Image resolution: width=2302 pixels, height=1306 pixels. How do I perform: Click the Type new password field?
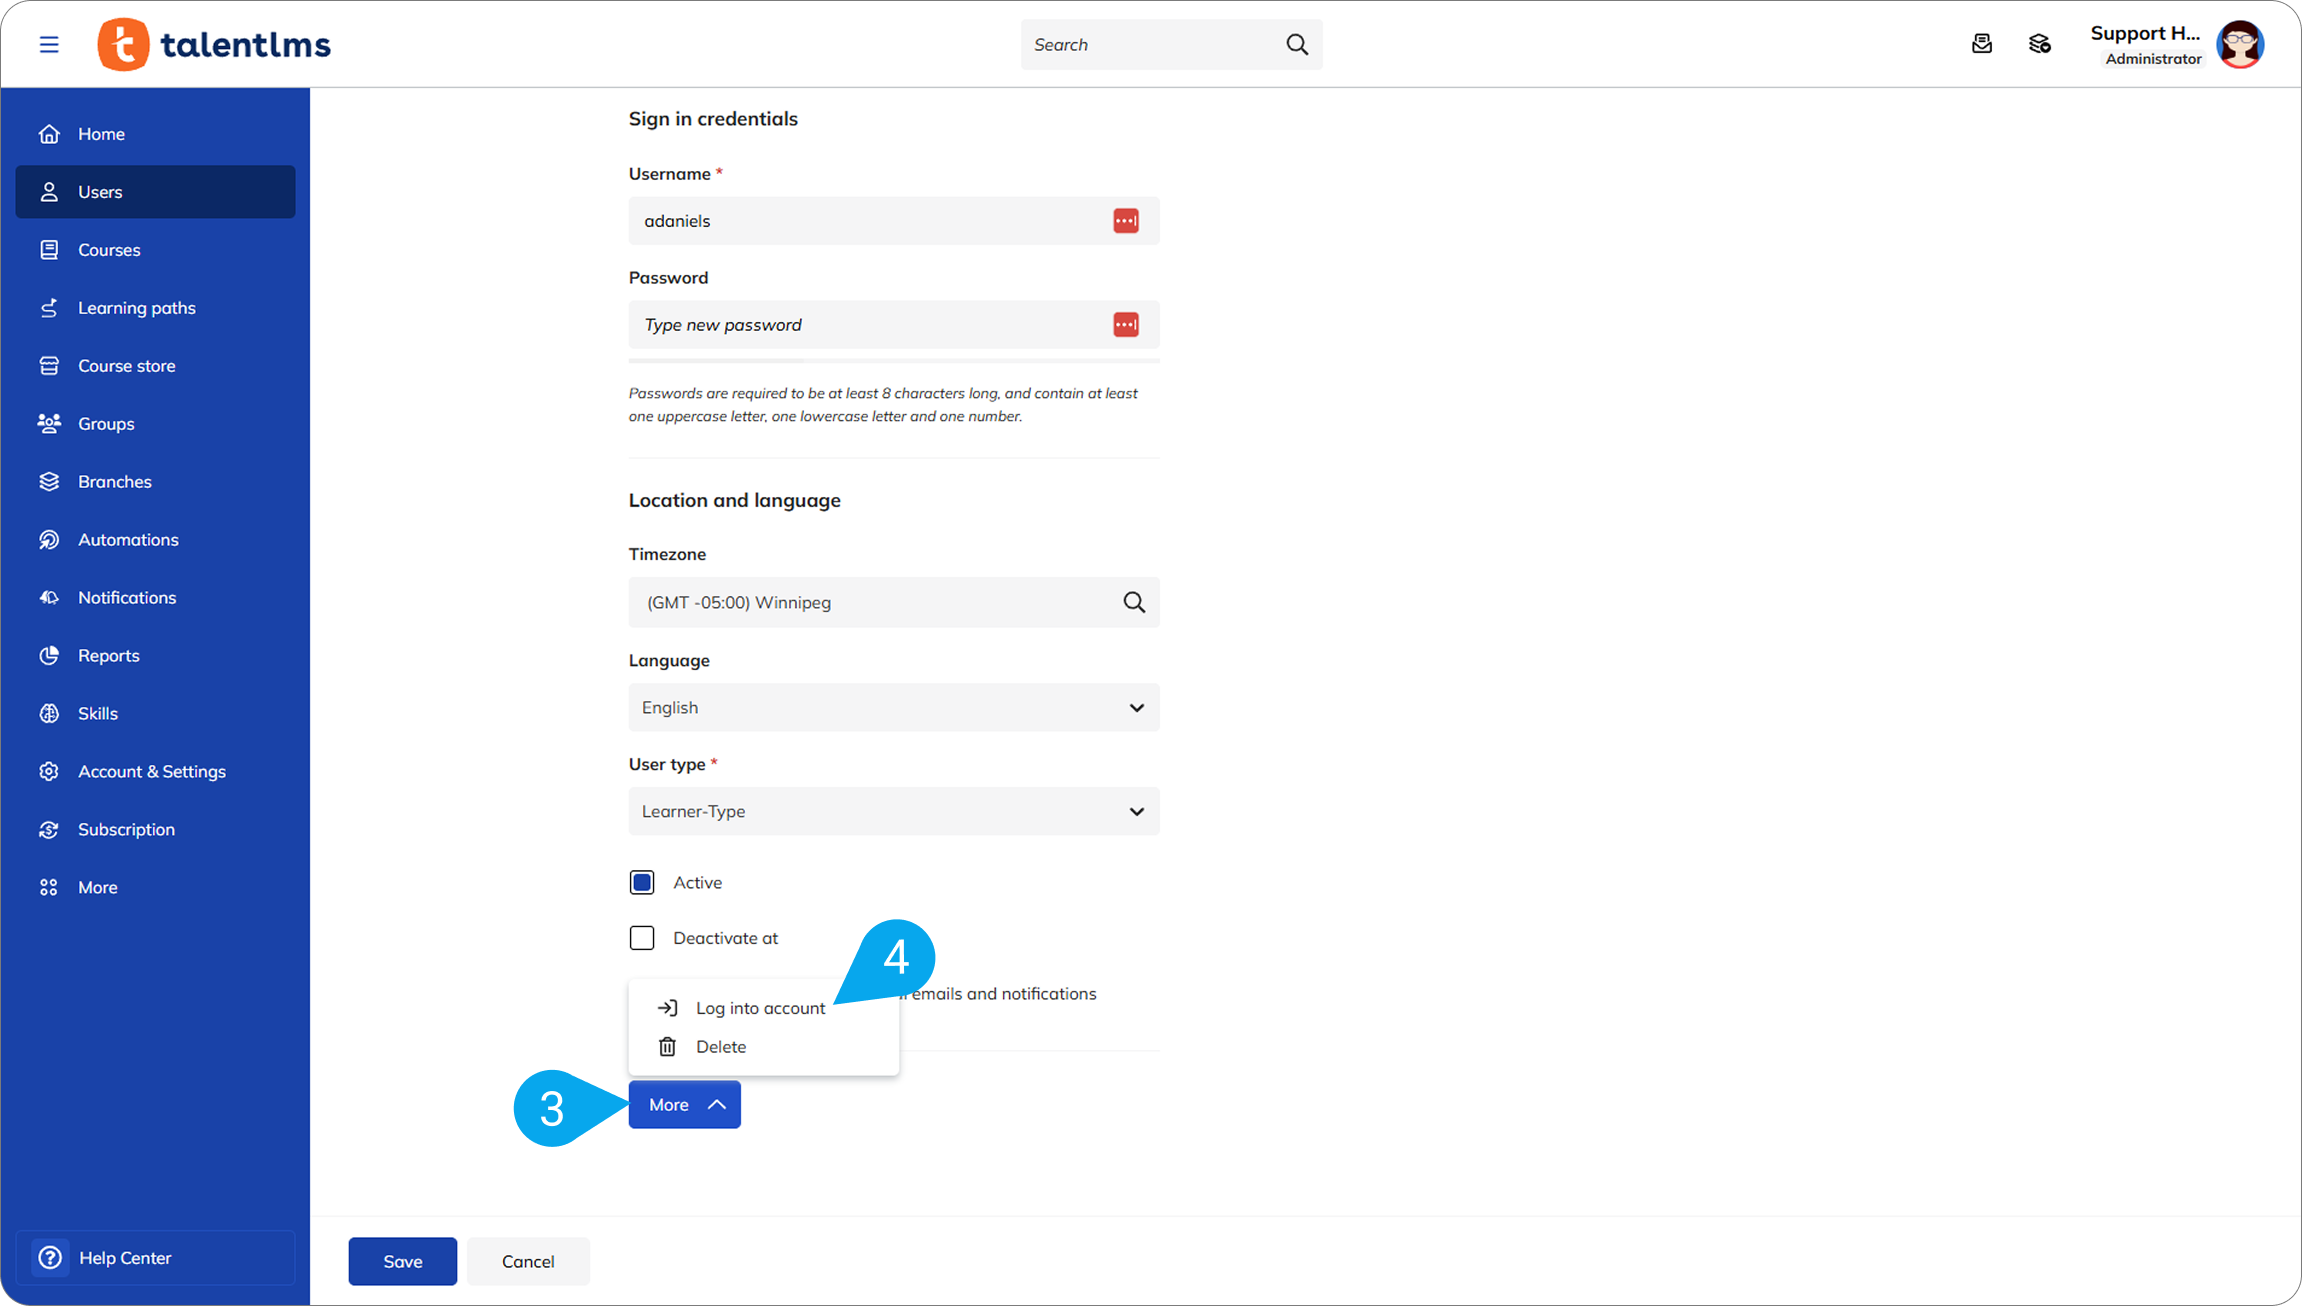point(870,325)
